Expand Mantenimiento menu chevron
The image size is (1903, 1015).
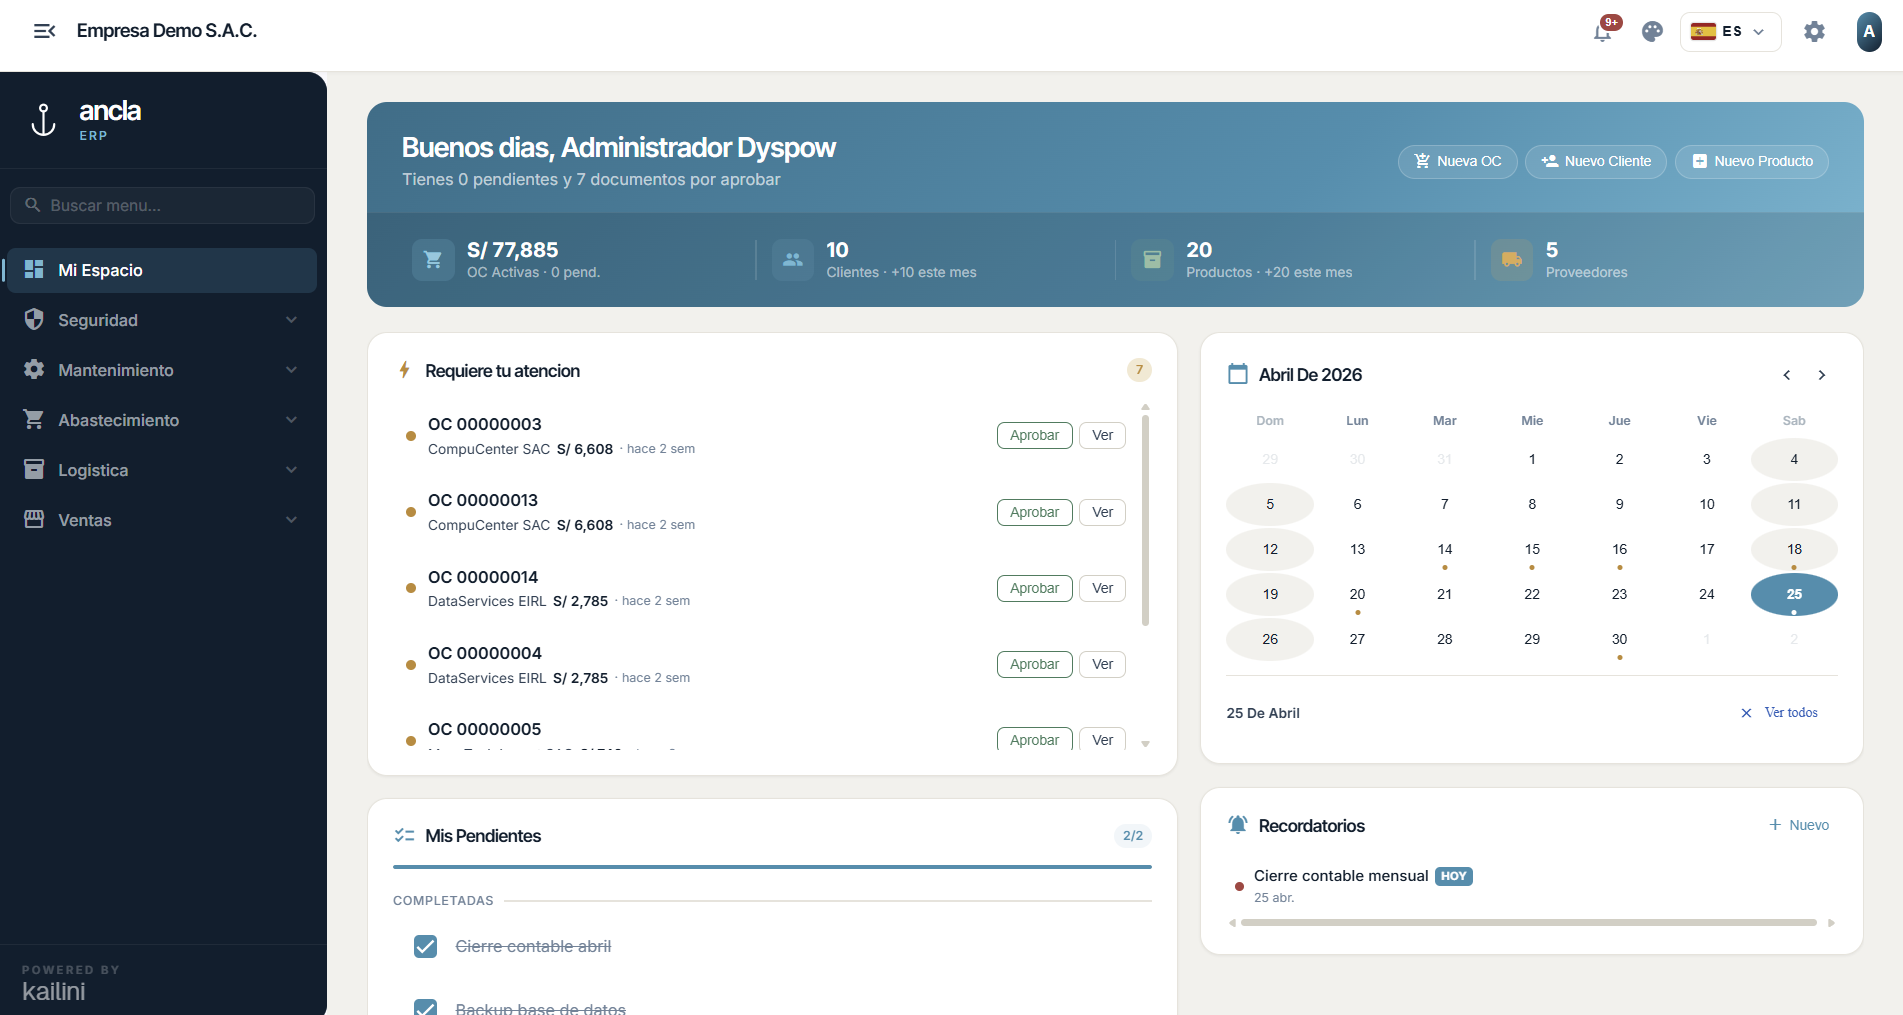(291, 370)
